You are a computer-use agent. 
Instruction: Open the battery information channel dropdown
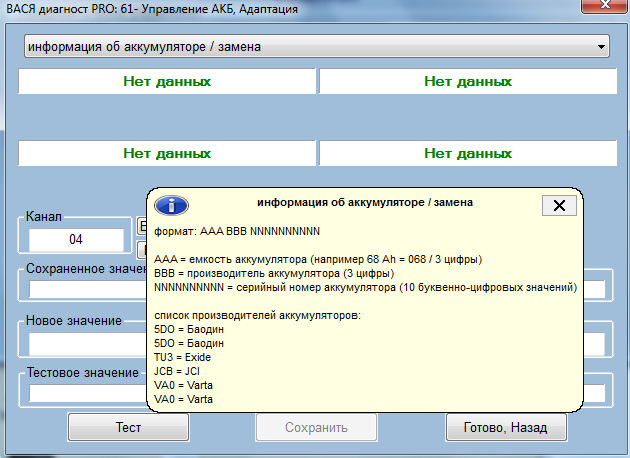(317, 46)
